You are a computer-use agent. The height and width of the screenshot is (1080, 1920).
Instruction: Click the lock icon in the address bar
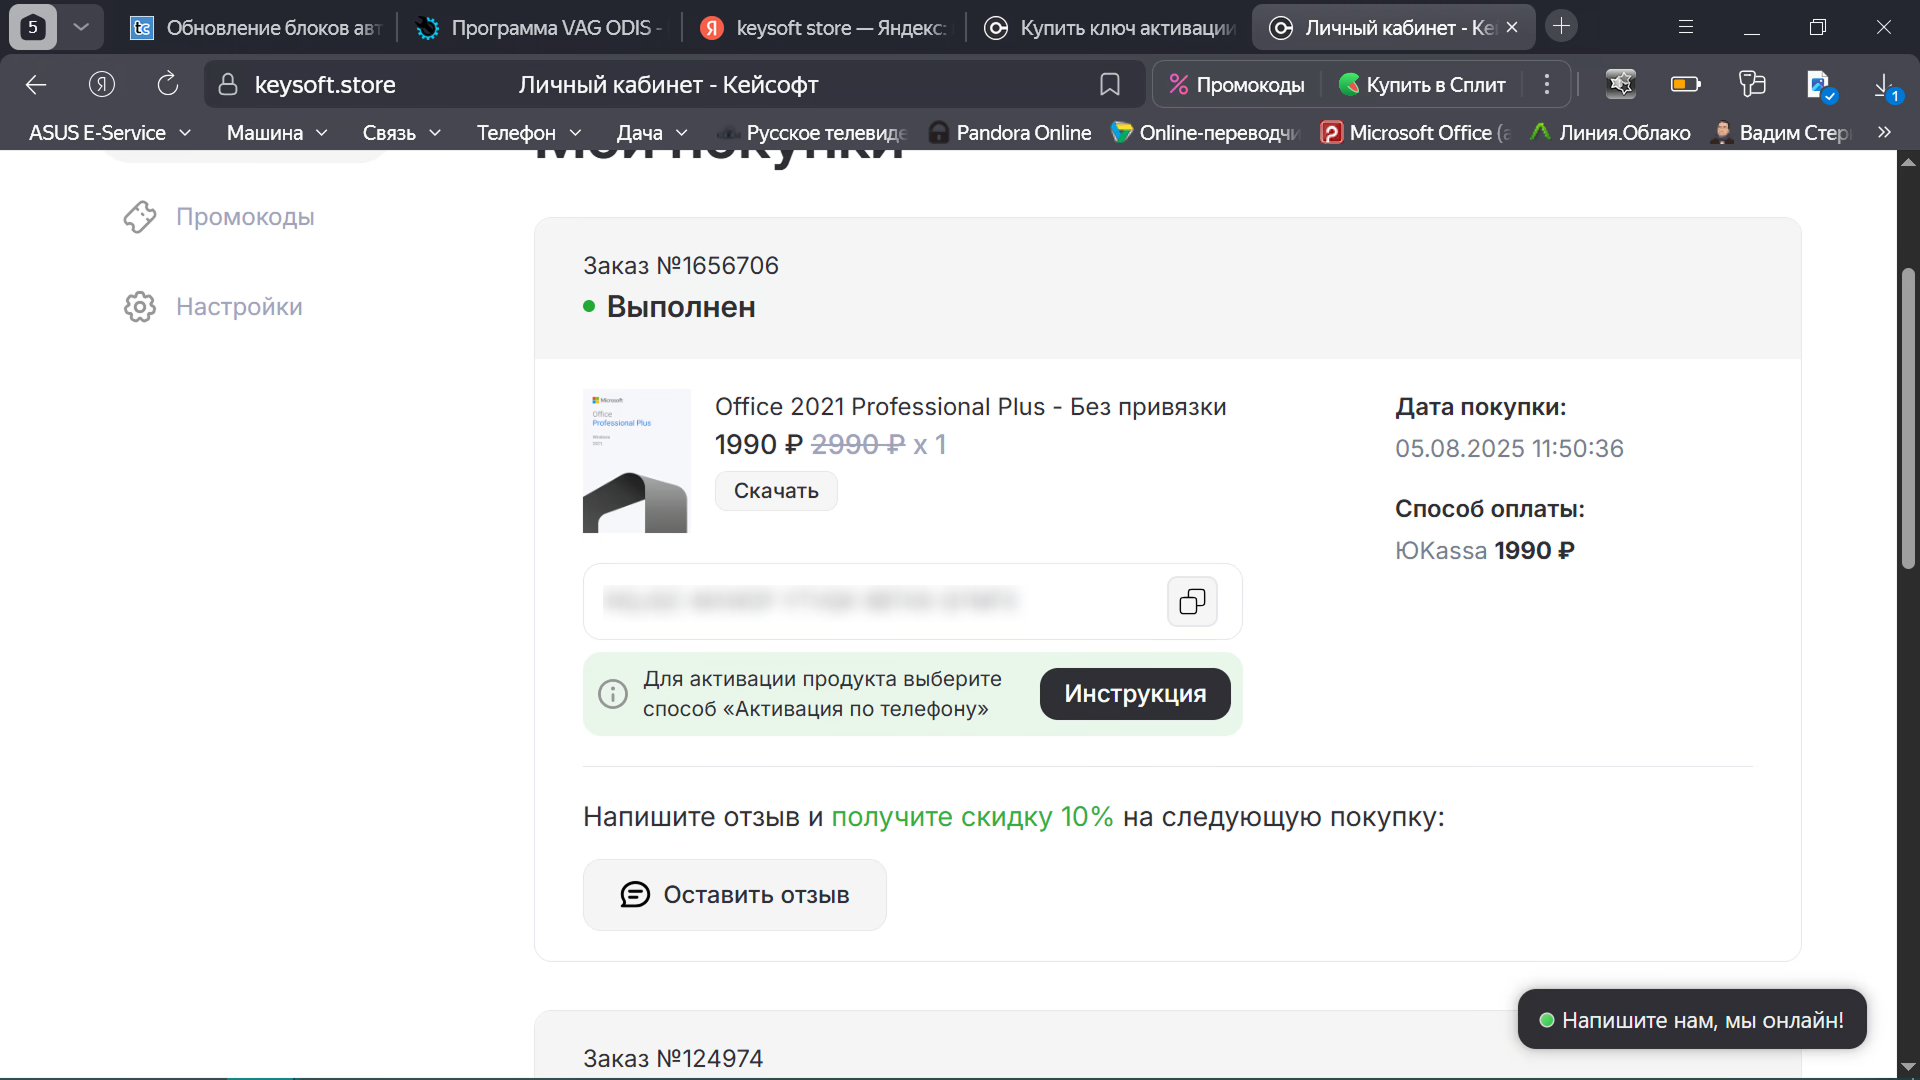tap(228, 85)
